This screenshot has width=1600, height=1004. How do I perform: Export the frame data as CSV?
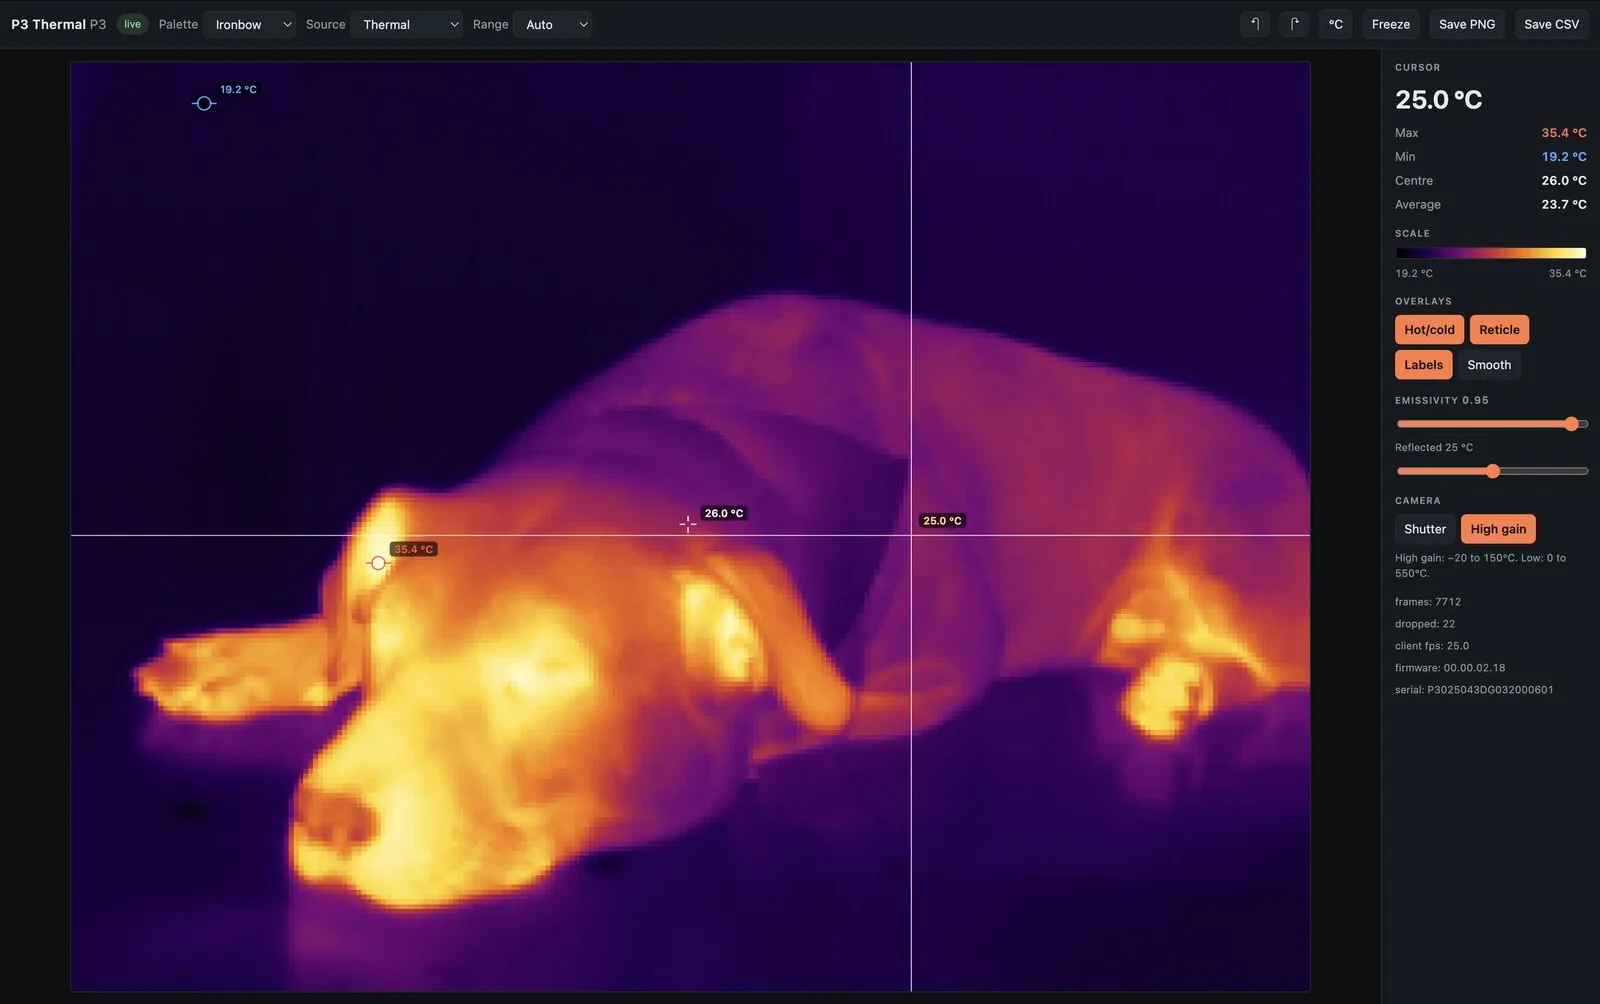point(1551,24)
